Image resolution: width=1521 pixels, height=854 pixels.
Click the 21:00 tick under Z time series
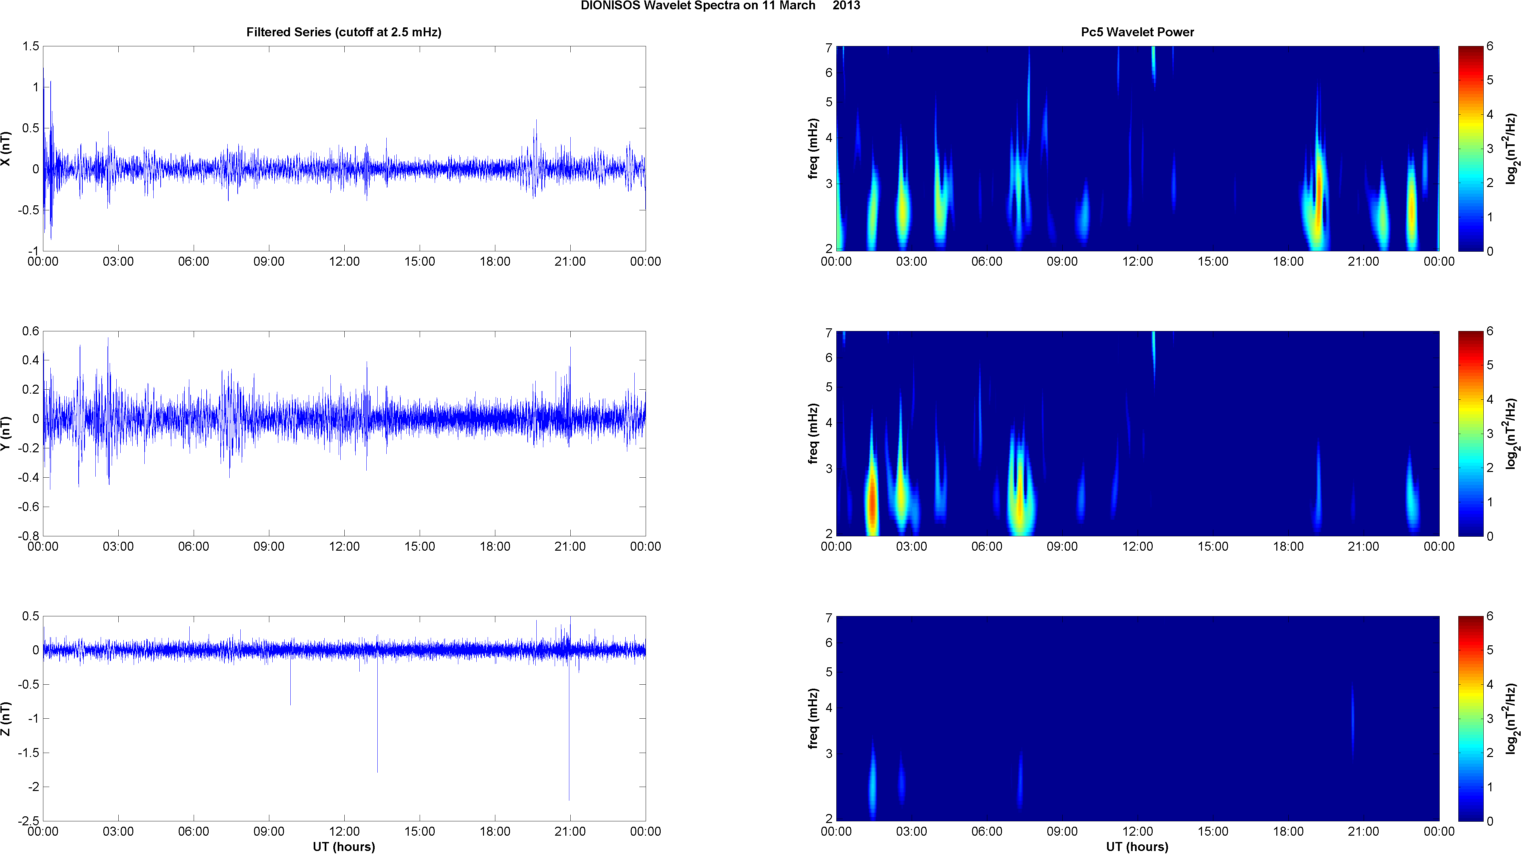coord(570,832)
